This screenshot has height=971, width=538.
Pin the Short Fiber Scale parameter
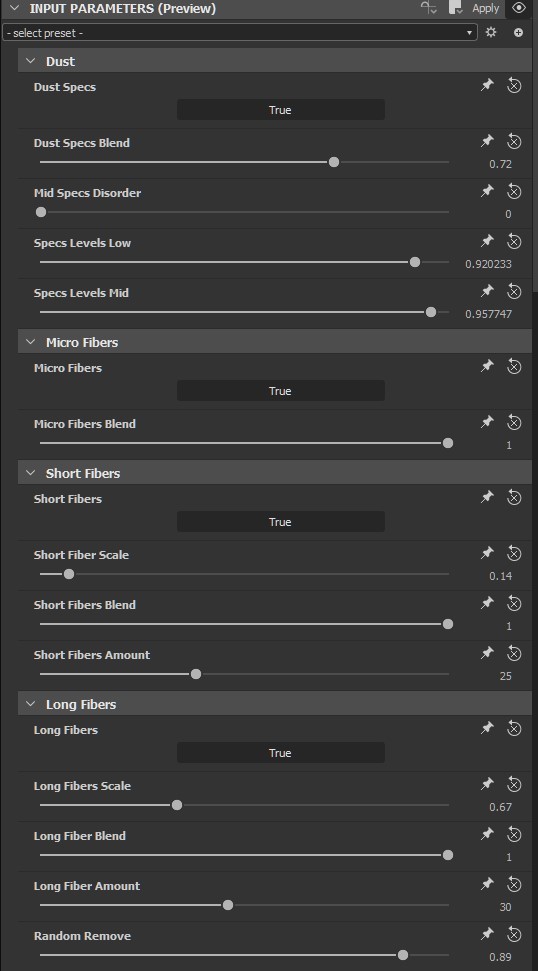[487, 553]
